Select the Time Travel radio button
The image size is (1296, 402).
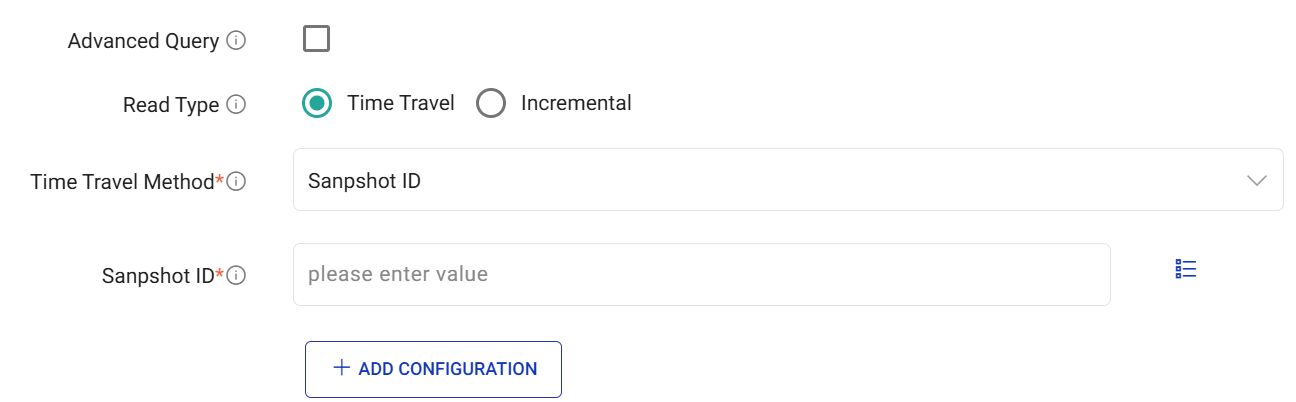tap(317, 103)
